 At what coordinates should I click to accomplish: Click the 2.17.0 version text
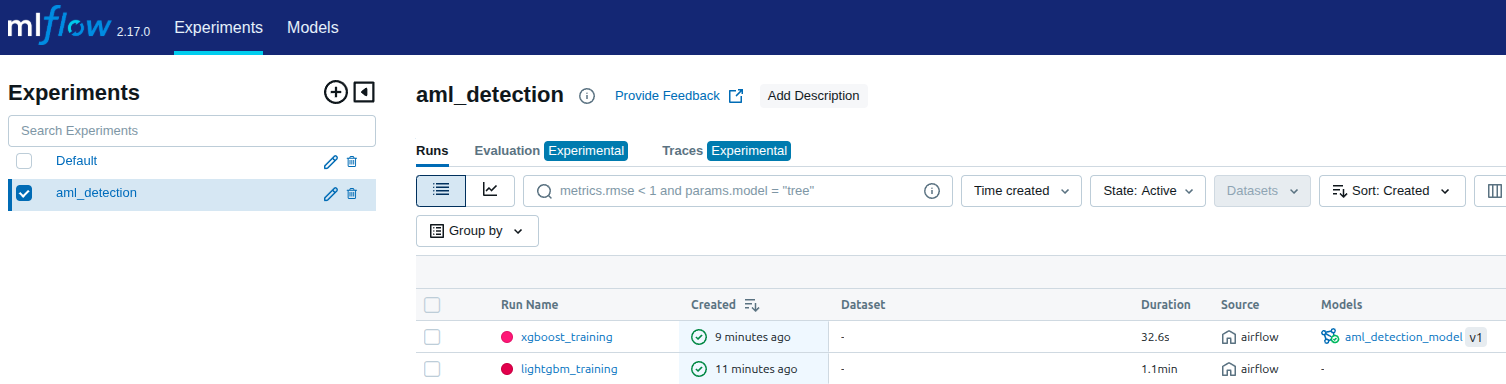point(133,32)
